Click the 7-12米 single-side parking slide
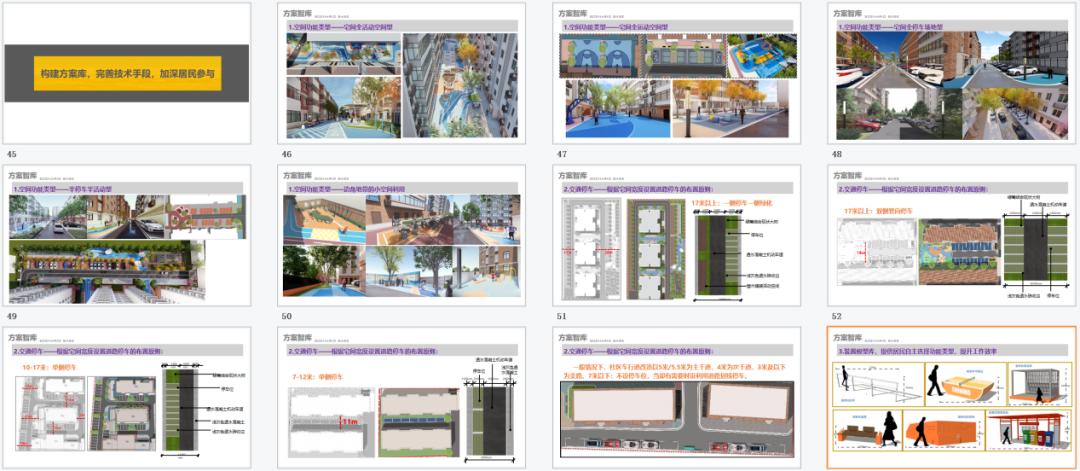The width and height of the screenshot is (1080, 471). pyautogui.click(x=400, y=397)
